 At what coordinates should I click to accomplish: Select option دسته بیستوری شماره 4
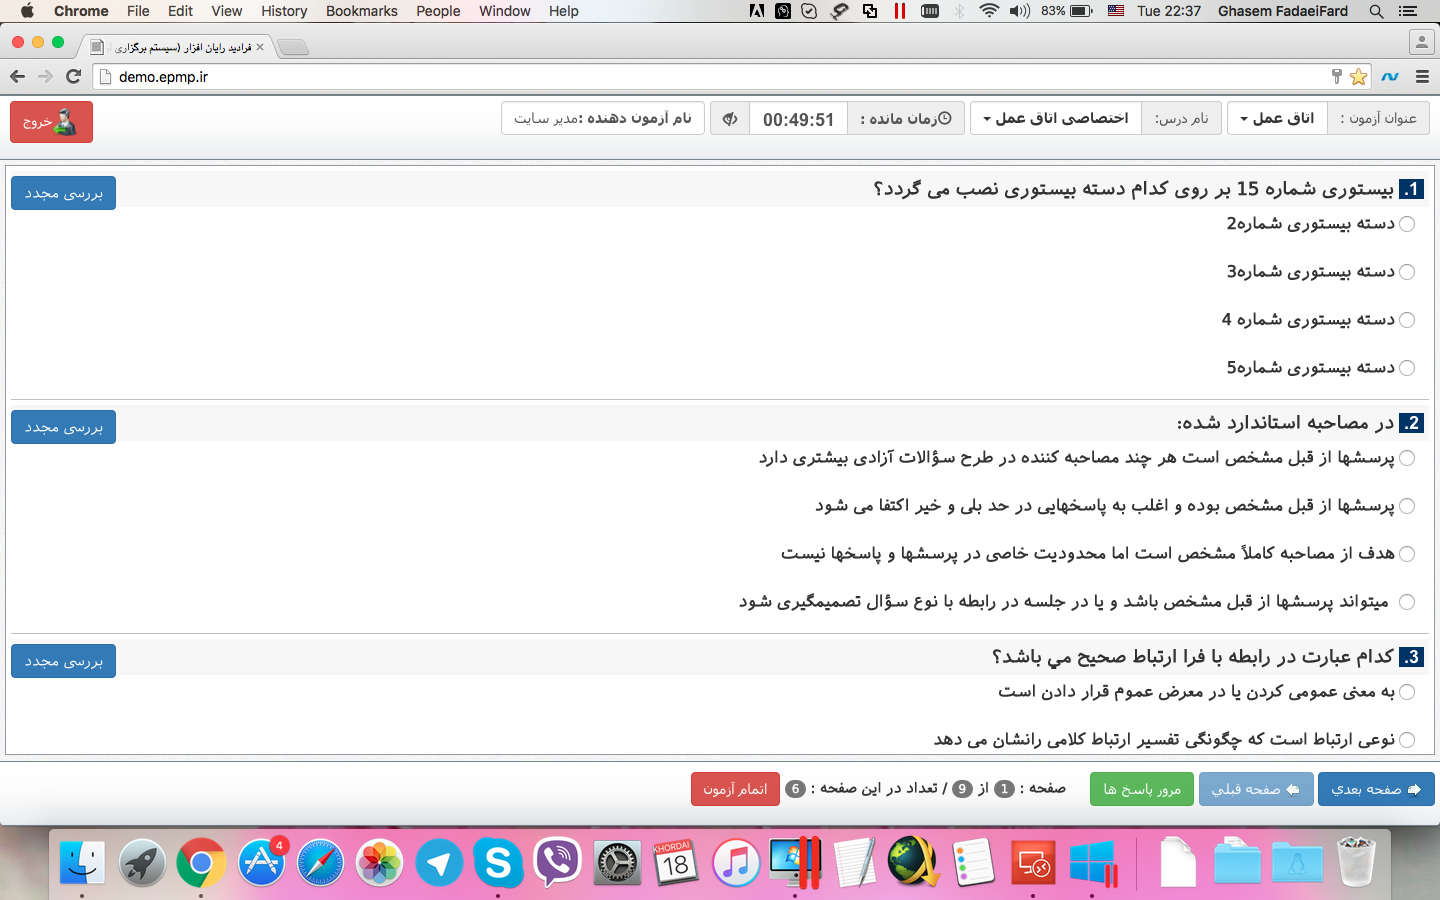(x=1407, y=320)
